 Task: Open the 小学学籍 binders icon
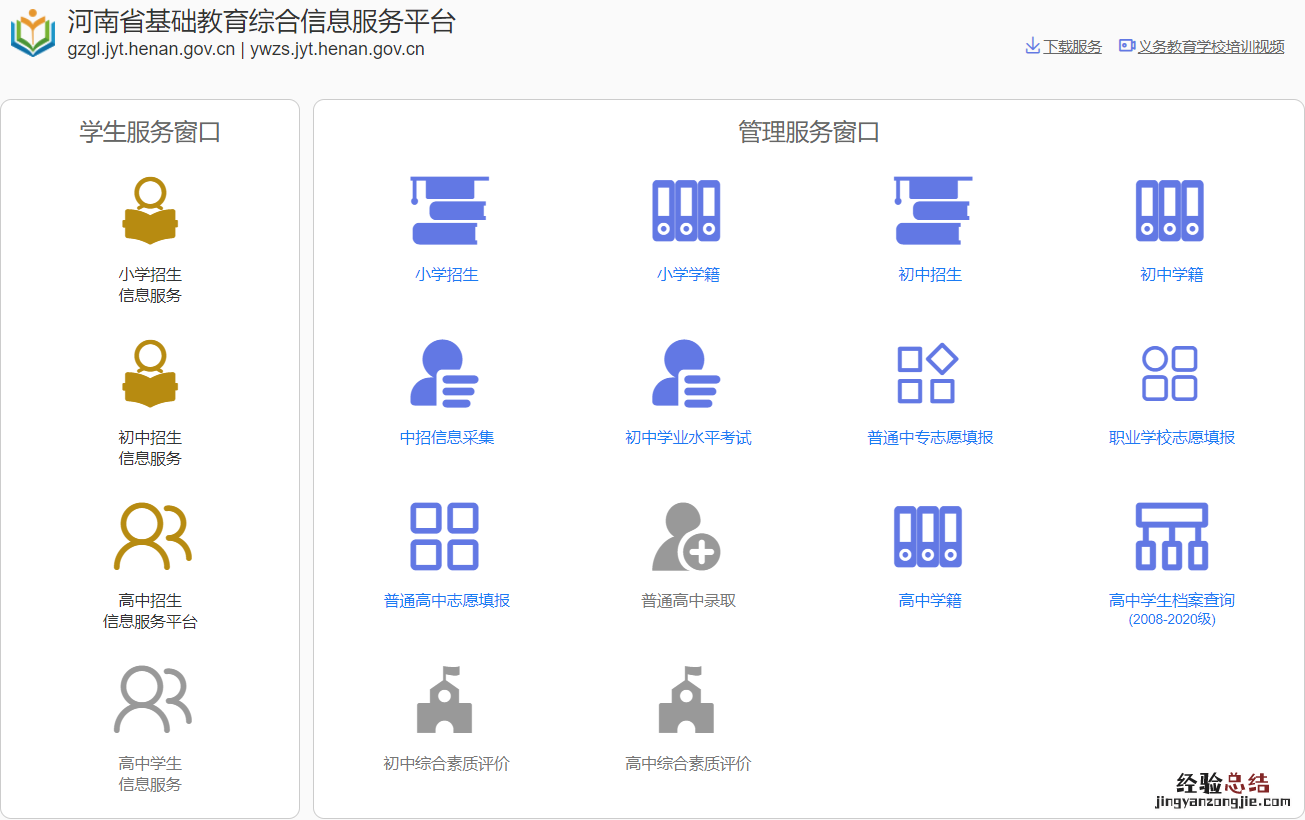(687, 211)
